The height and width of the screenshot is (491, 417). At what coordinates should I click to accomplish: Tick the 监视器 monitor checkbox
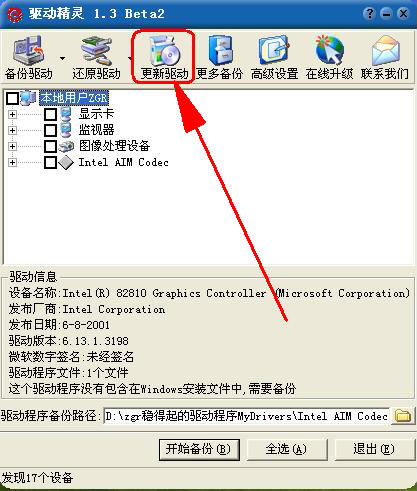click(50, 130)
